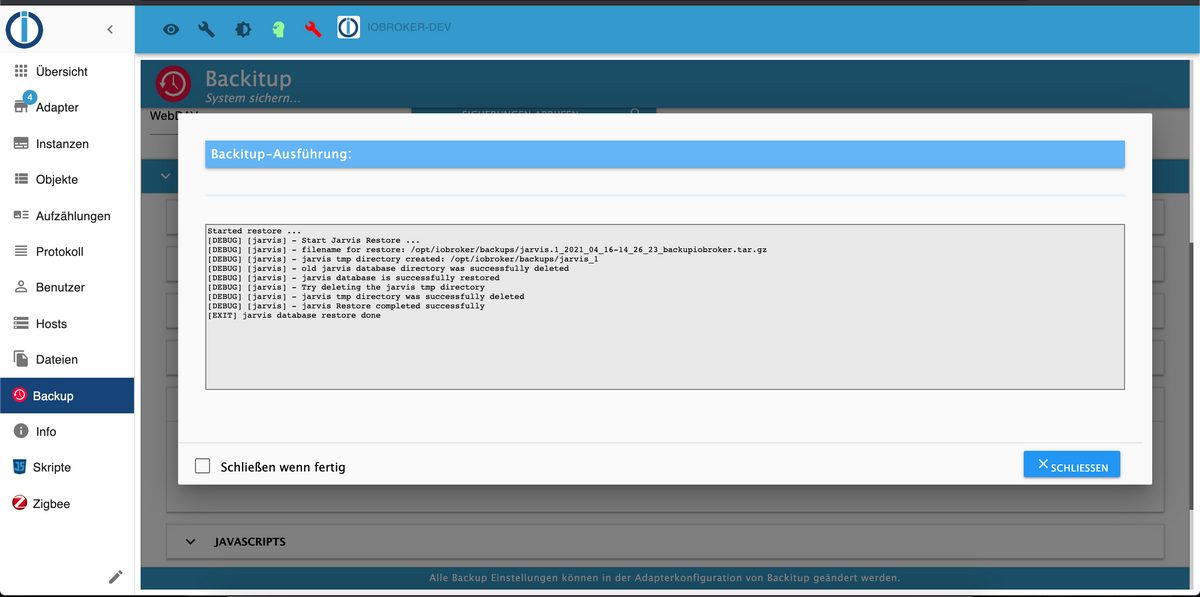Image resolution: width=1200 pixels, height=597 pixels.
Task: Open Zigbee in the sidebar
Action: (x=67, y=504)
